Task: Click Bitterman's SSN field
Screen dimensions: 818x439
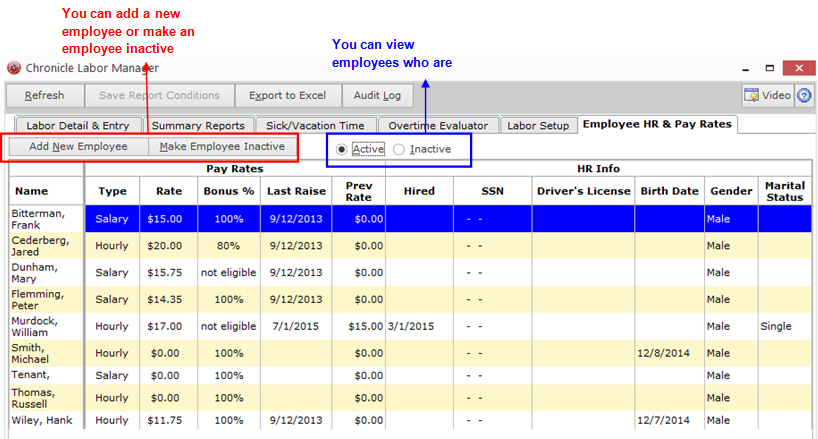Action: pyautogui.click(x=492, y=219)
